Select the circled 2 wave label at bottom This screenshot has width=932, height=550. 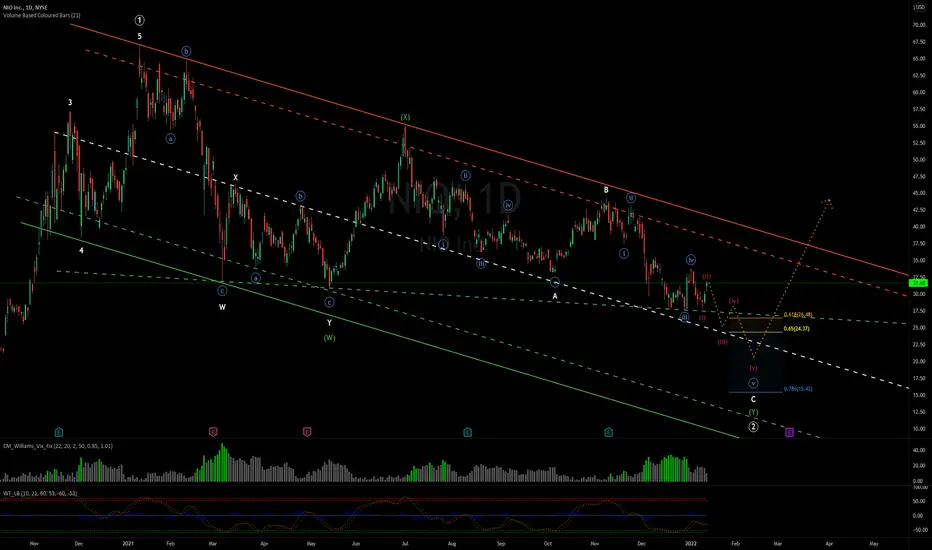click(753, 426)
